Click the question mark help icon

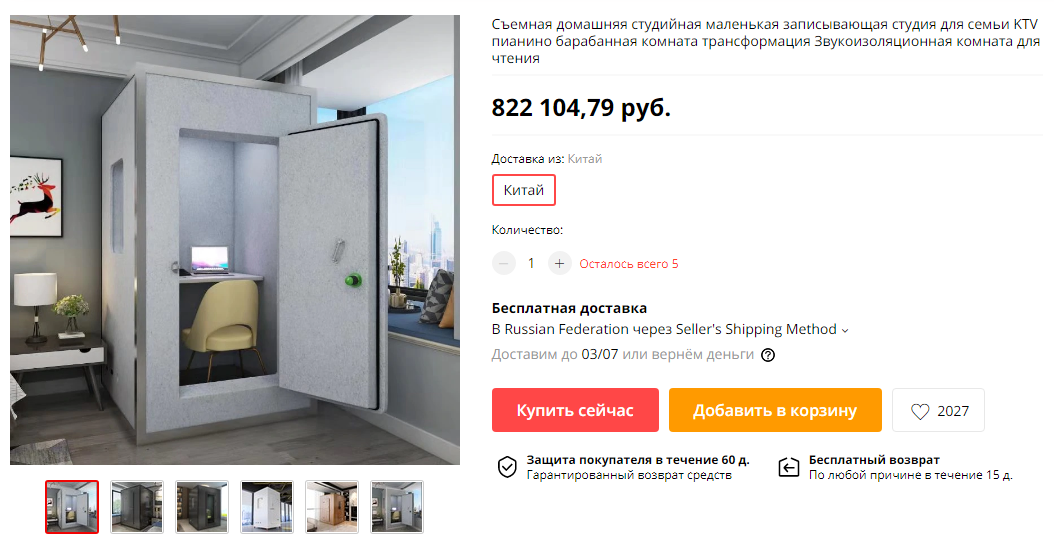click(768, 355)
